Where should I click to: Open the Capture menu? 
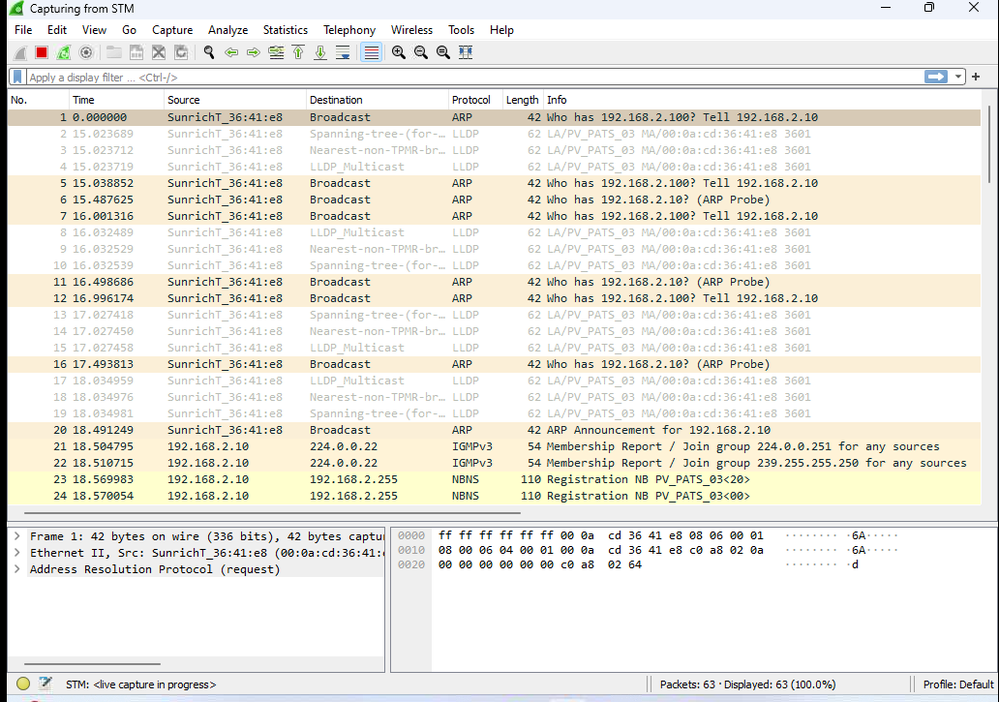coord(172,30)
